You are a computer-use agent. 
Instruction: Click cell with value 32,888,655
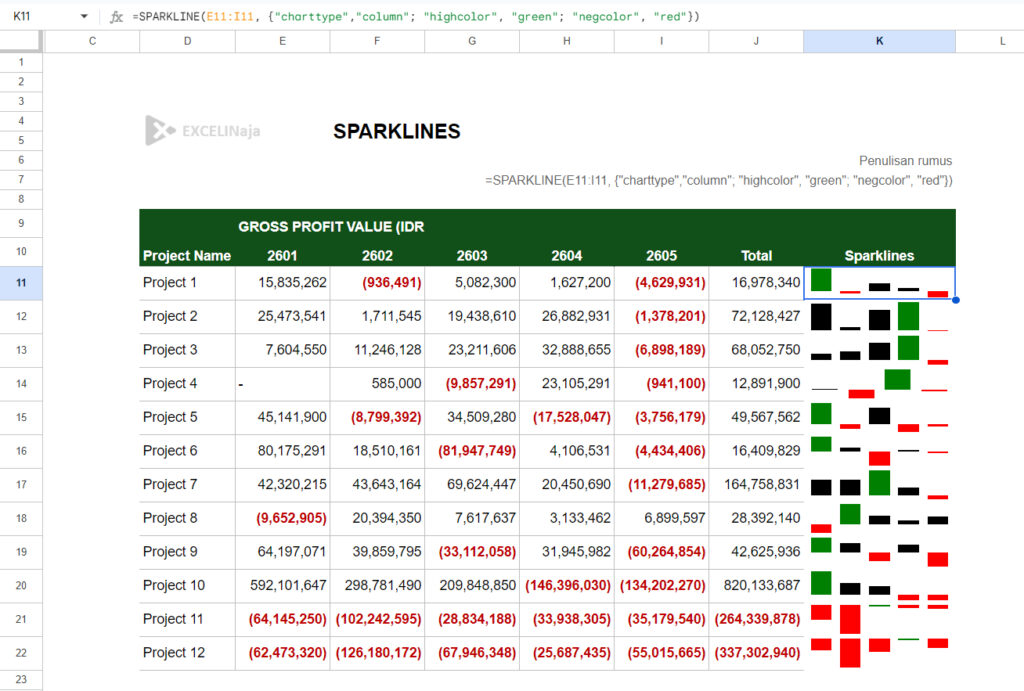pyautogui.click(x=567, y=350)
